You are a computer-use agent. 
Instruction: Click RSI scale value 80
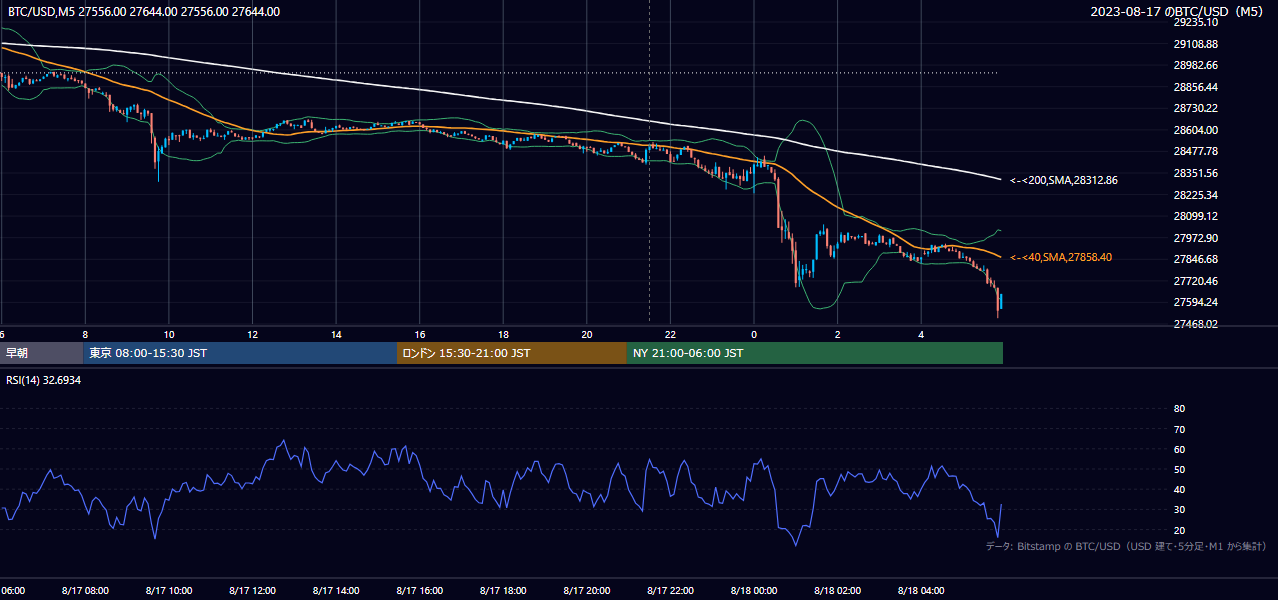click(x=1179, y=409)
